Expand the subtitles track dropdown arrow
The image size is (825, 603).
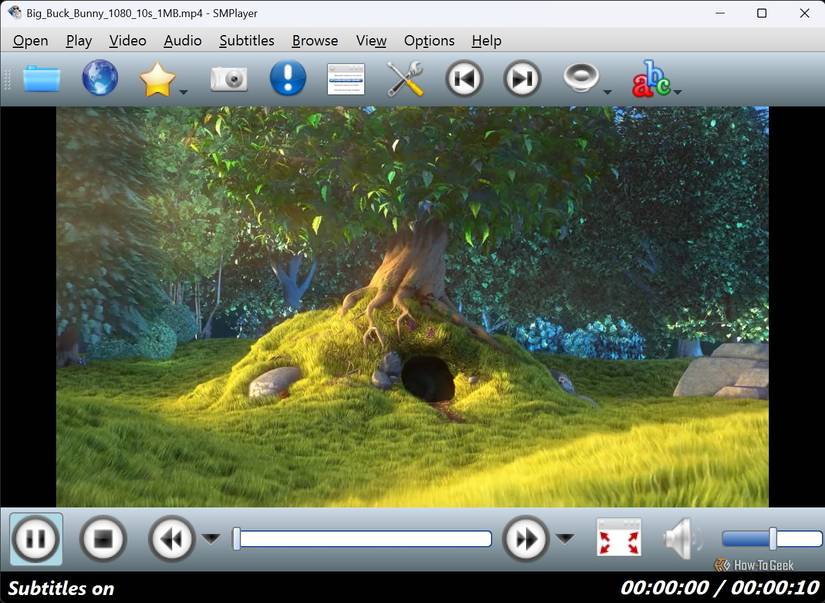click(678, 92)
